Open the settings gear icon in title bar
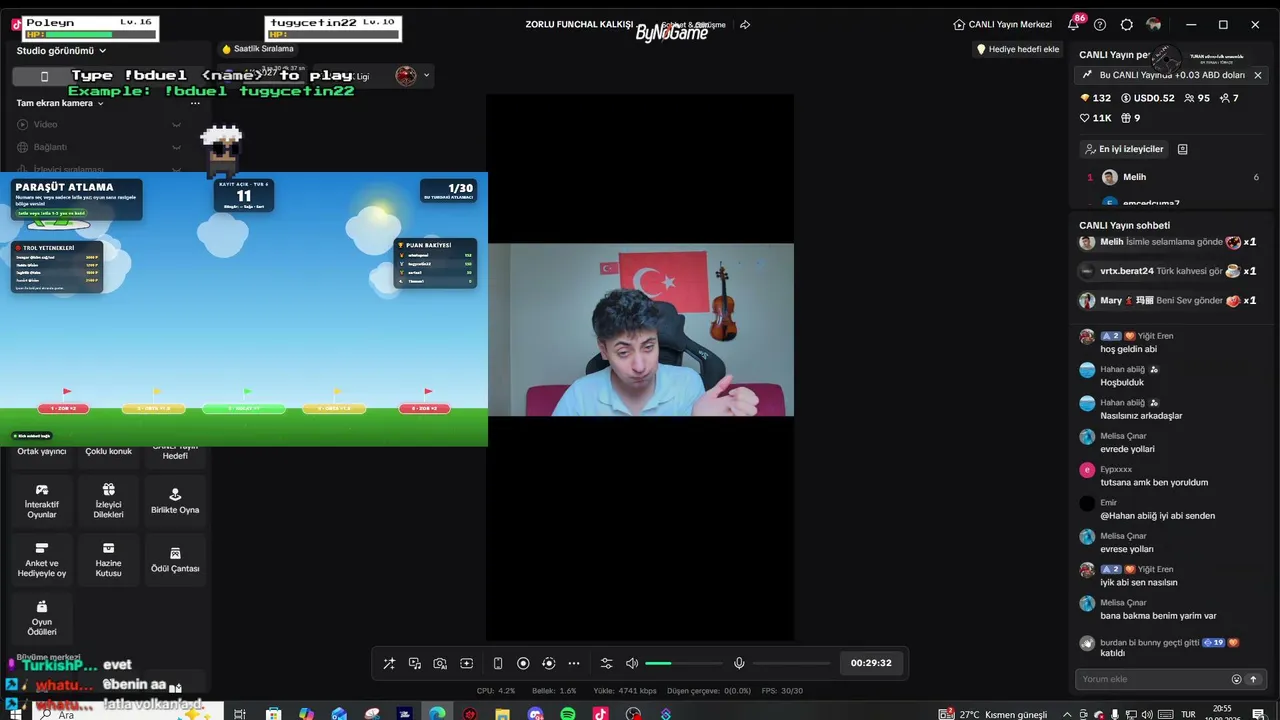 click(x=1127, y=24)
